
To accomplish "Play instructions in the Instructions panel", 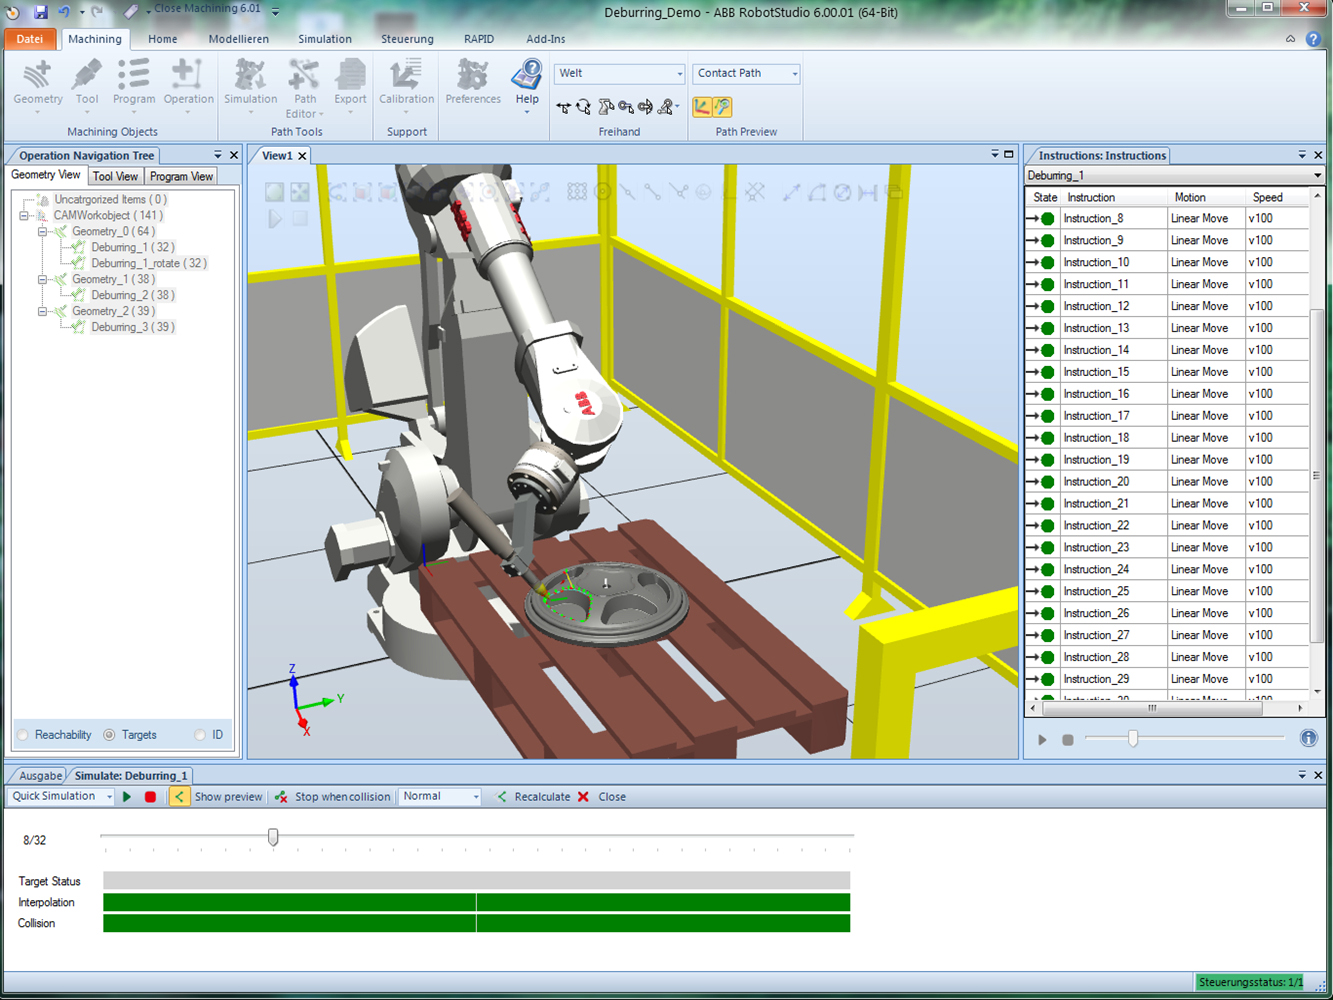I will click(x=1043, y=740).
